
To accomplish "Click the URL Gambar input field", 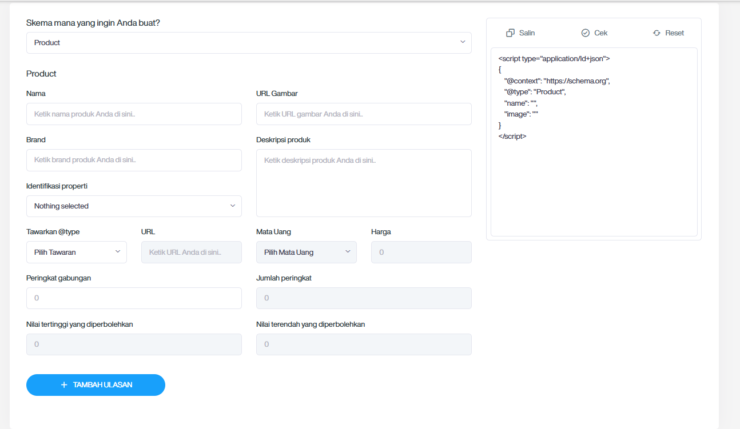I will pos(364,114).
